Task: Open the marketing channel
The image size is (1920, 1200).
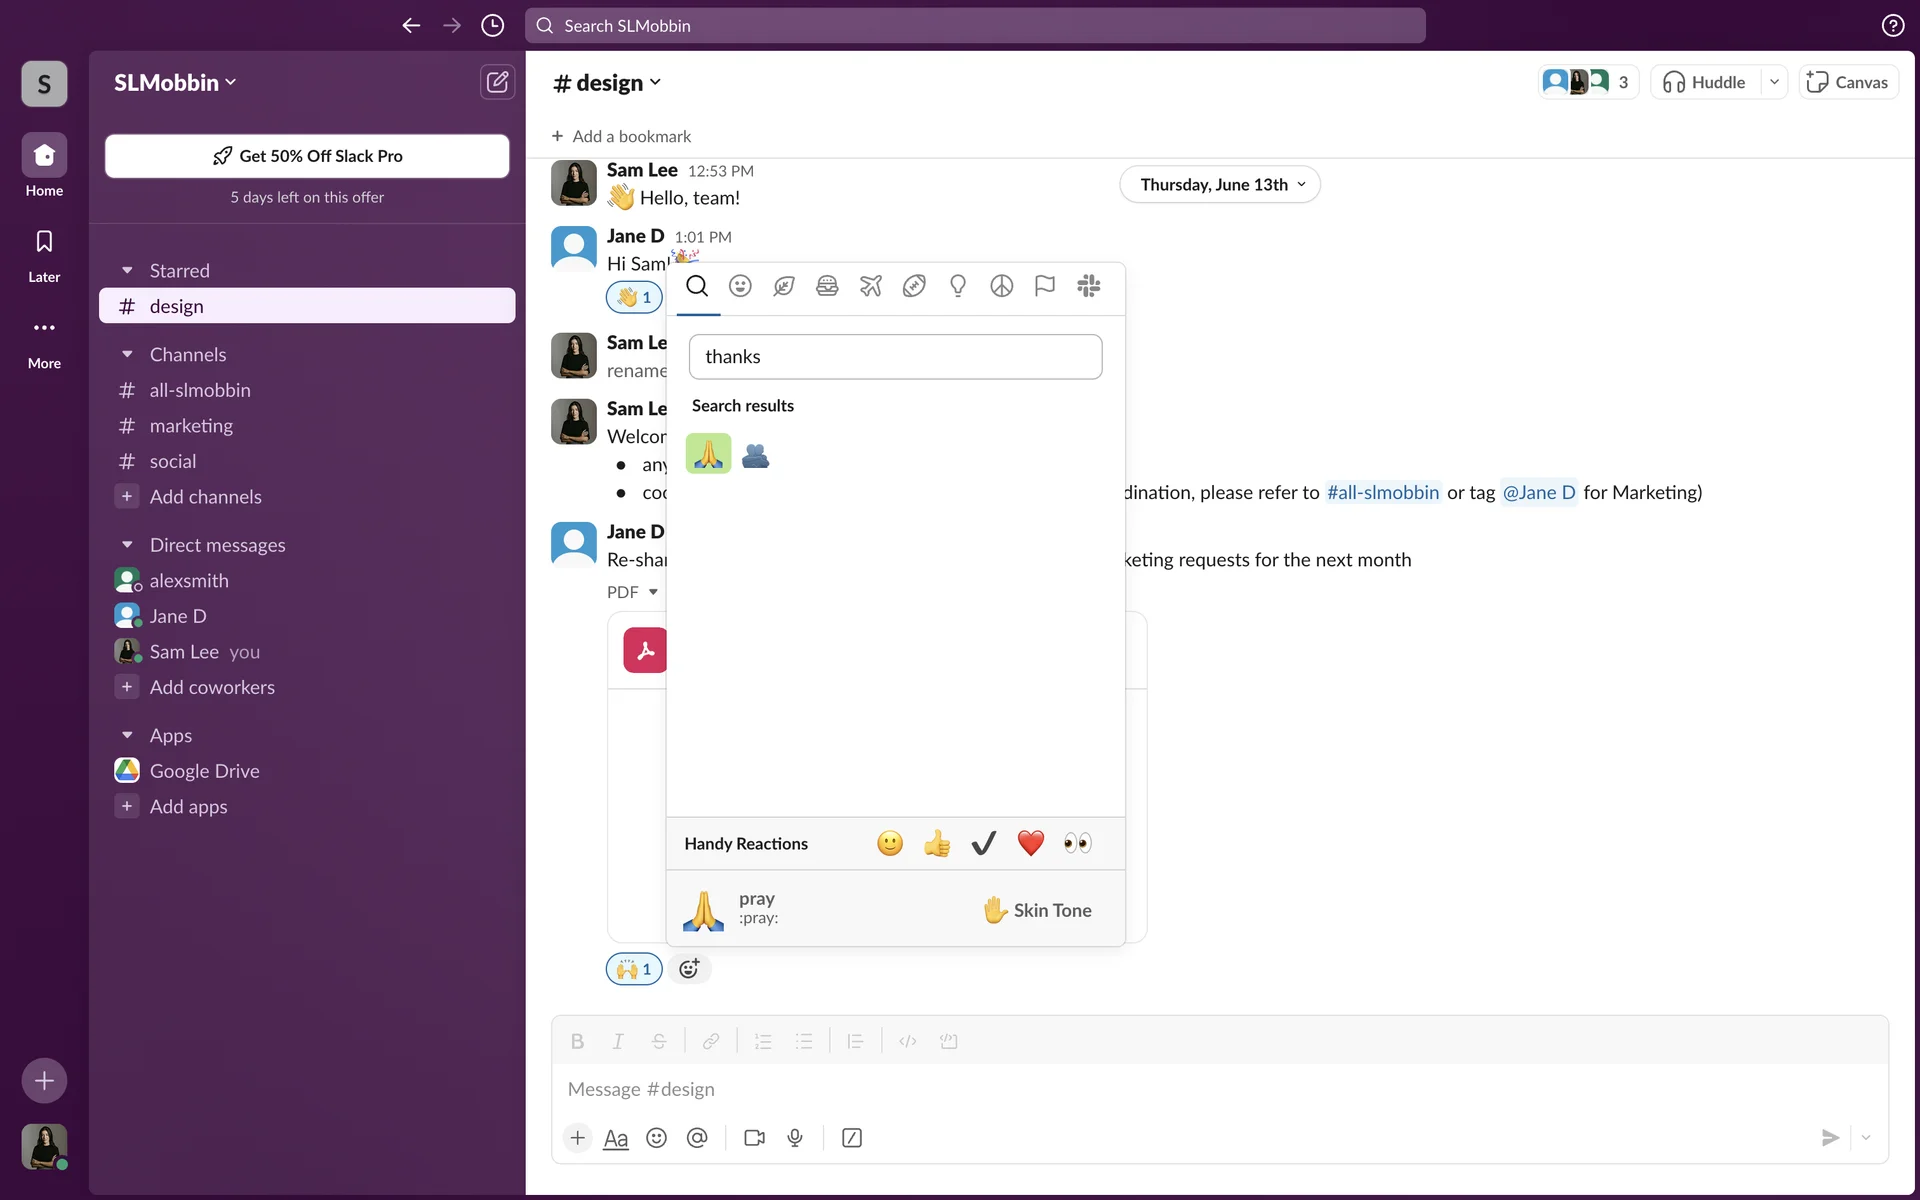Action: point(191,426)
